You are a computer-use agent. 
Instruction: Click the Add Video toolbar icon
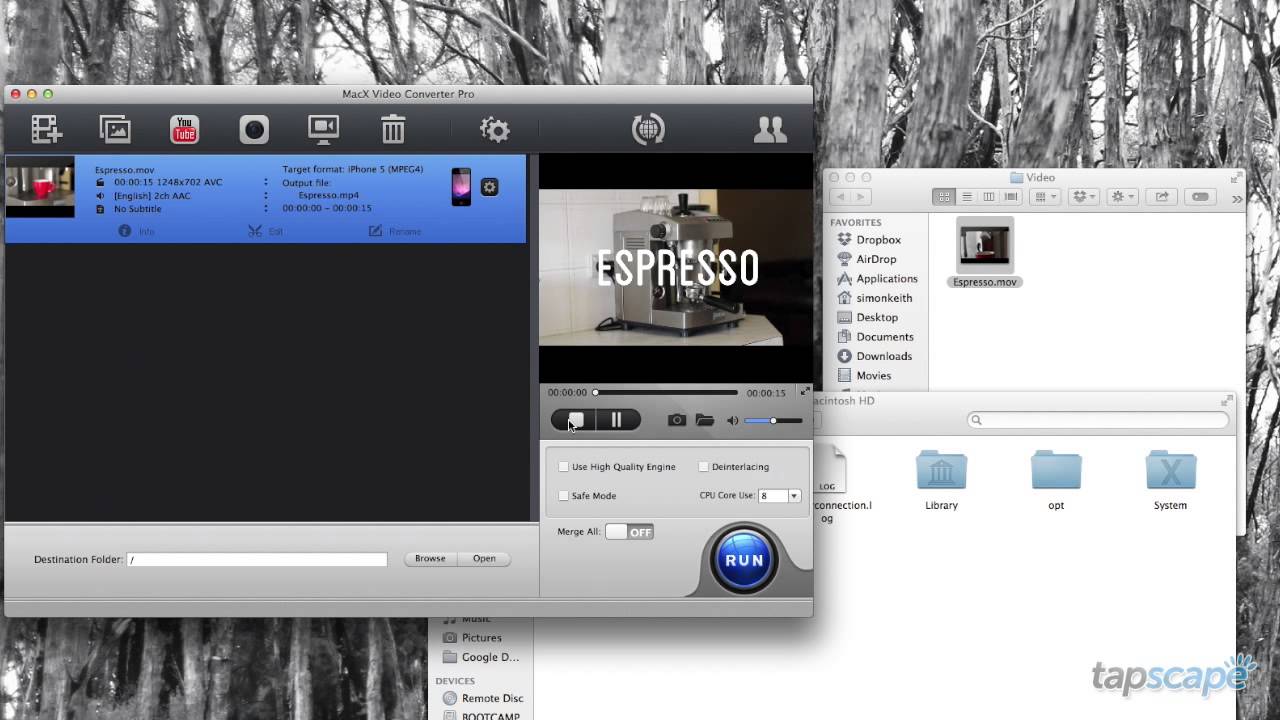pos(46,129)
